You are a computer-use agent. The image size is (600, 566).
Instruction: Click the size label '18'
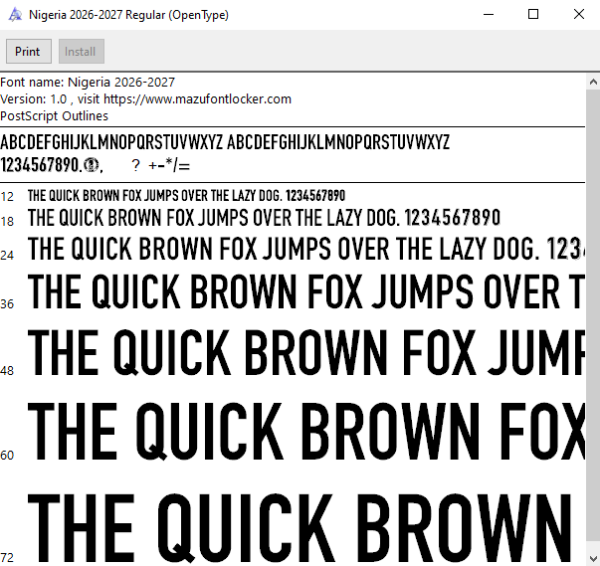tap(7, 221)
